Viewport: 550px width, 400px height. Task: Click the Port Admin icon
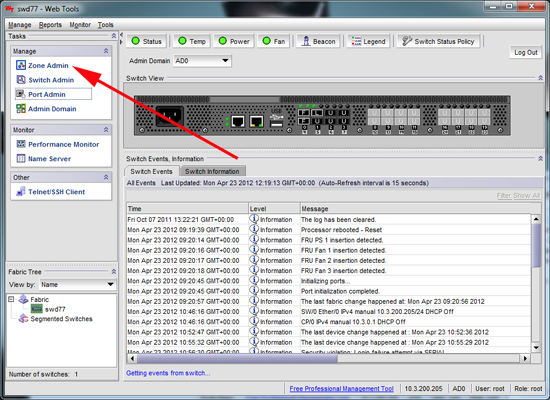coord(21,94)
